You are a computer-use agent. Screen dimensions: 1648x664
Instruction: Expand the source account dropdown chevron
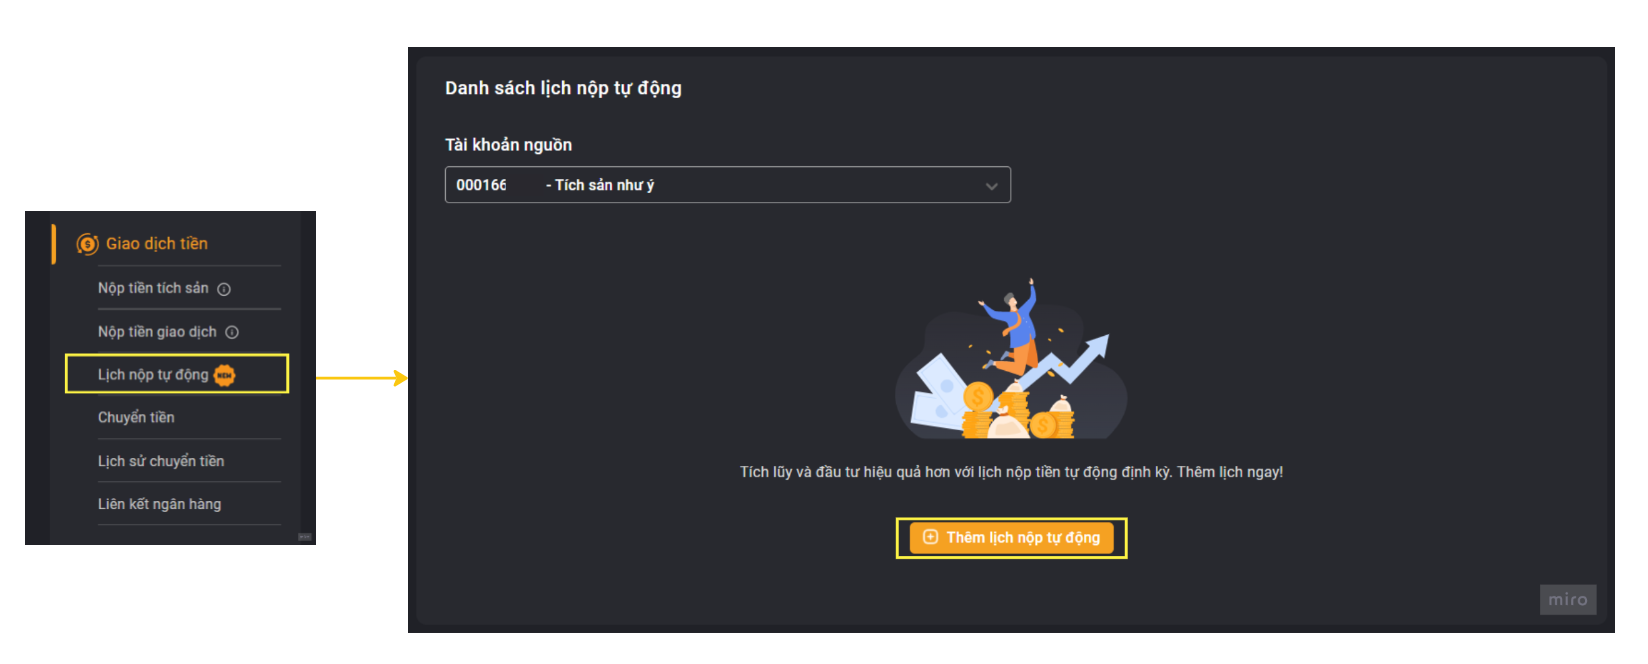pos(991,186)
